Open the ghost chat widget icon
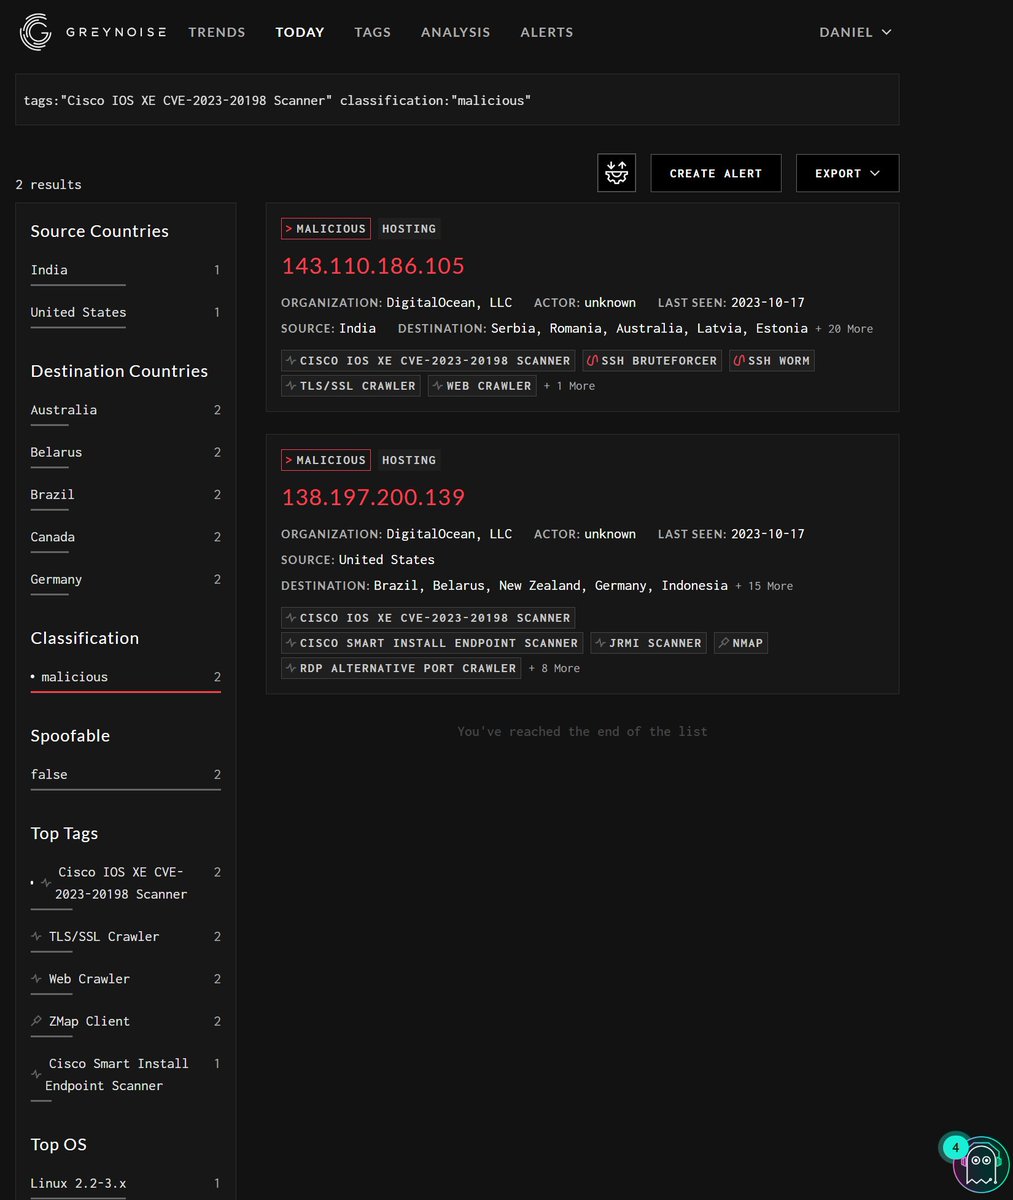Image resolution: width=1013 pixels, height=1200 pixels. (981, 1166)
